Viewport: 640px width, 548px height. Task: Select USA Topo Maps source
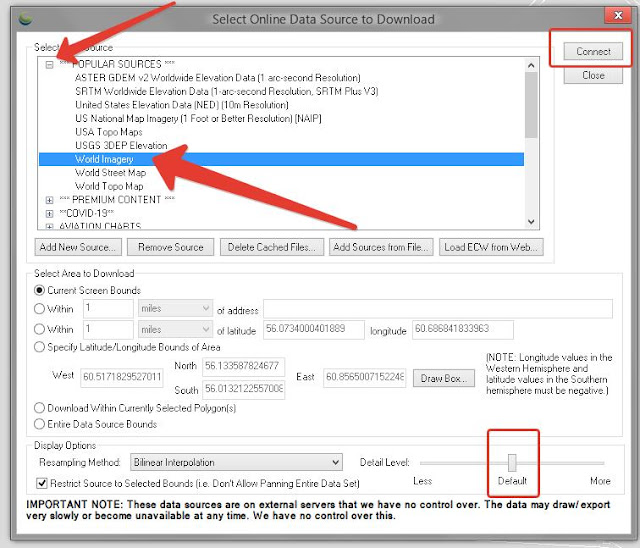(109, 132)
